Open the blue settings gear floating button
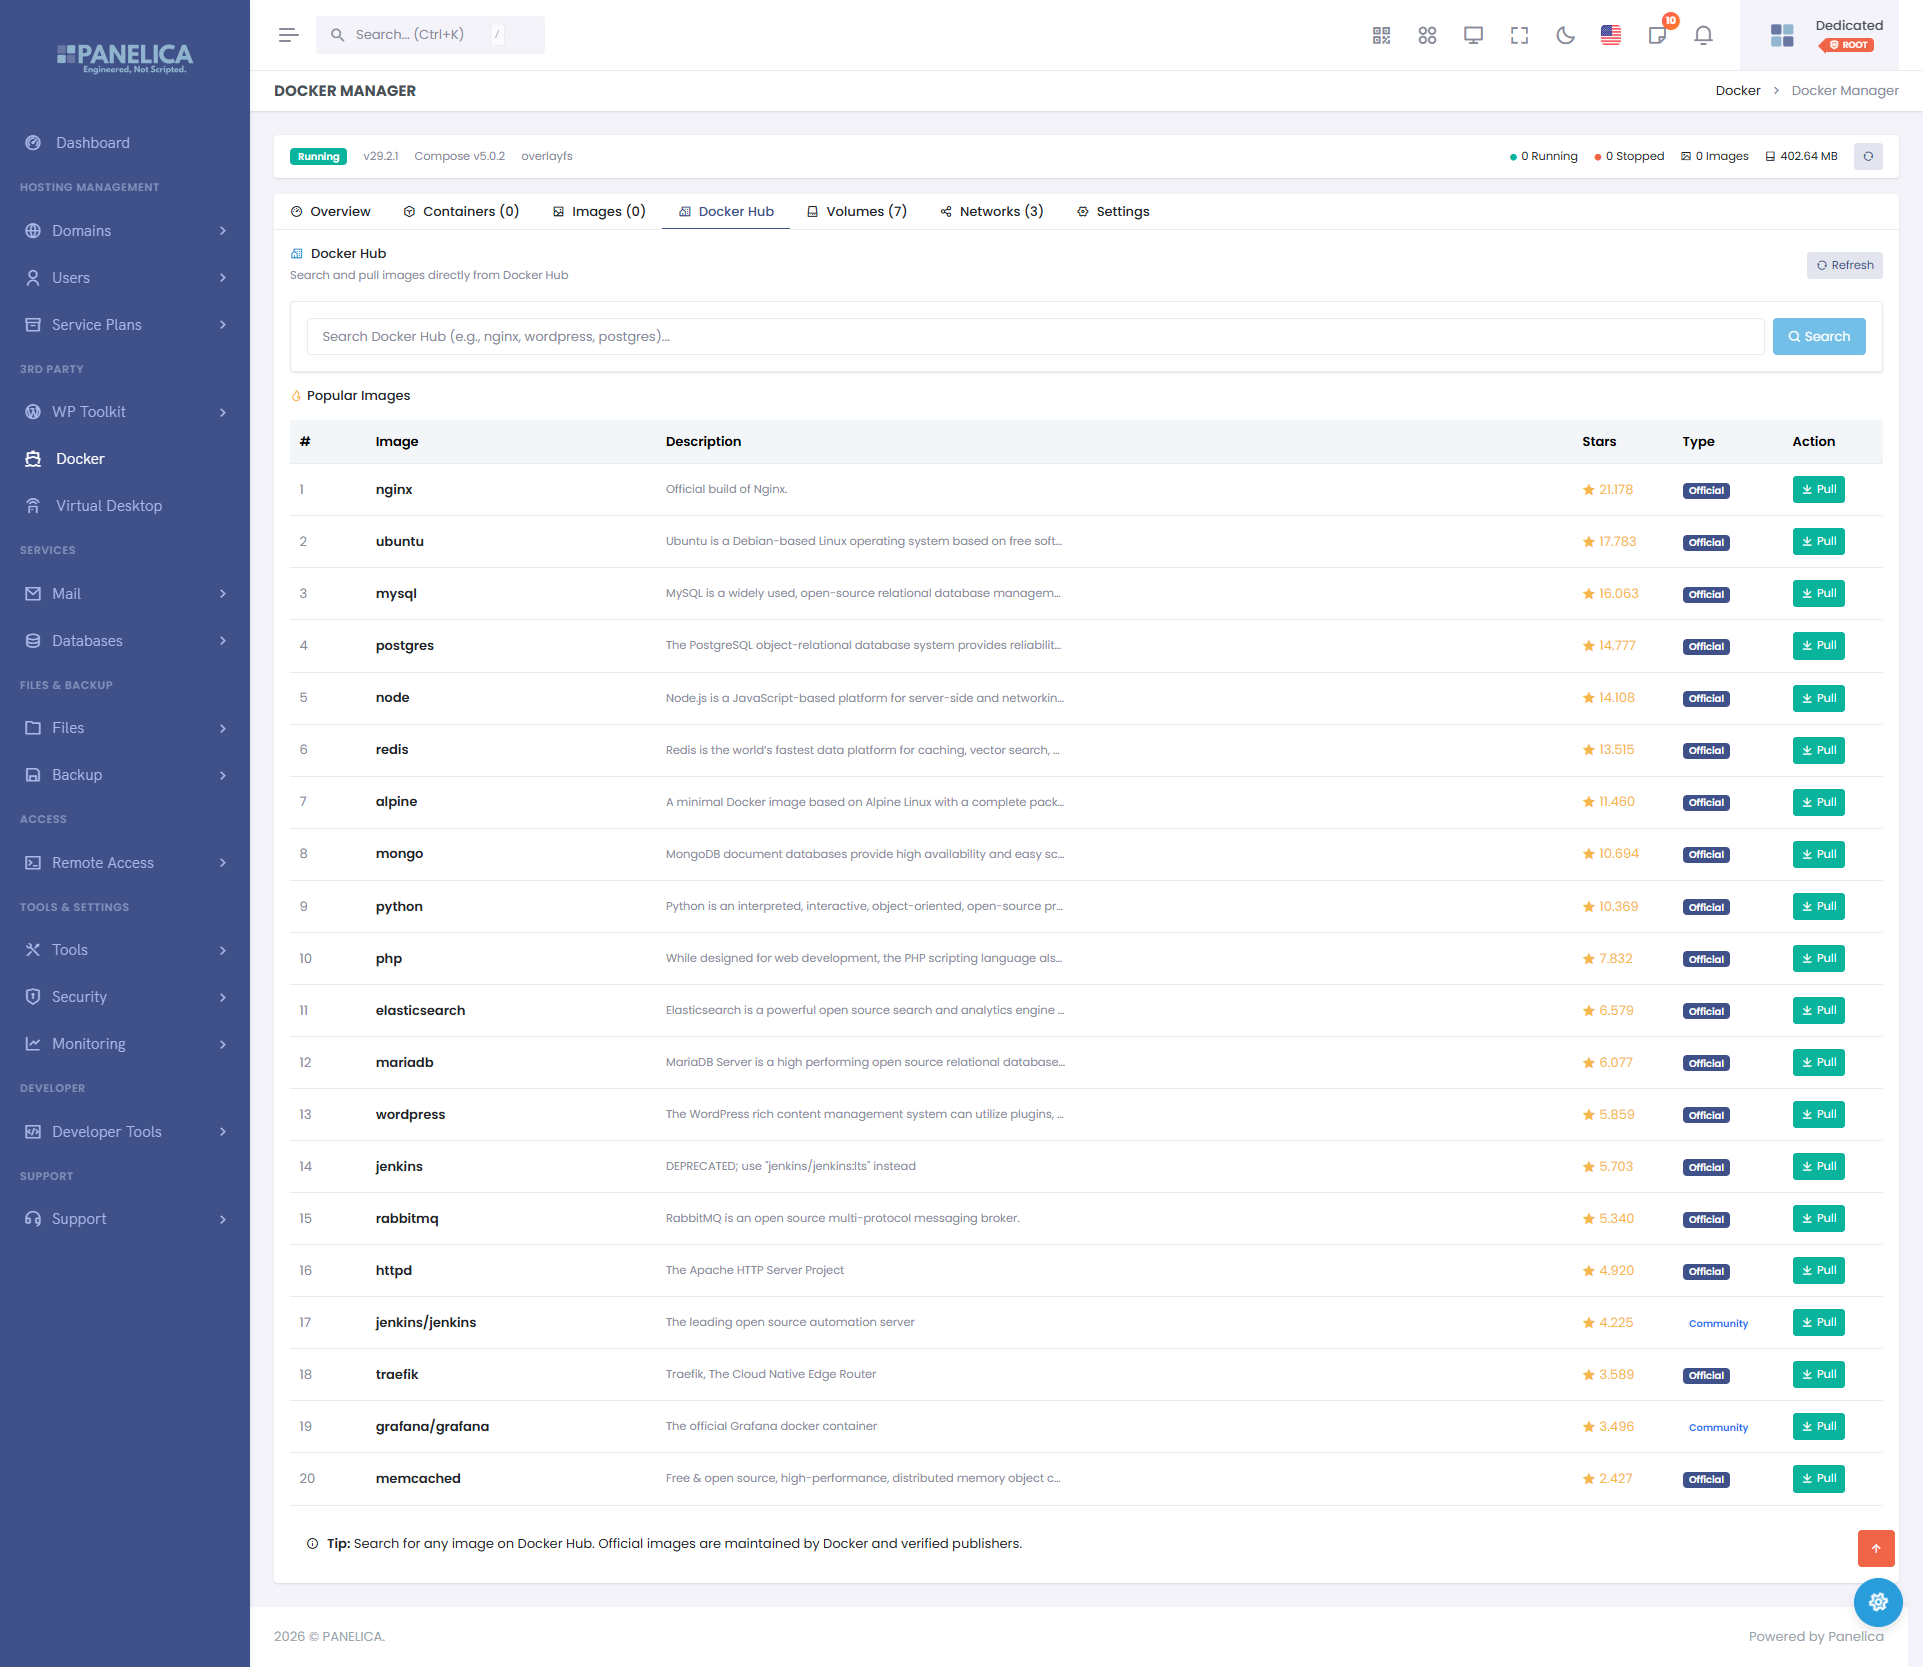 point(1878,1602)
